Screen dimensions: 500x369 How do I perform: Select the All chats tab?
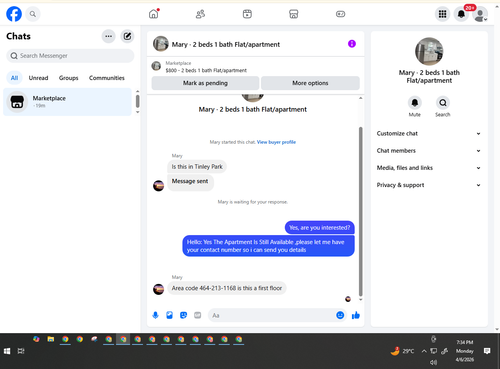click(14, 78)
